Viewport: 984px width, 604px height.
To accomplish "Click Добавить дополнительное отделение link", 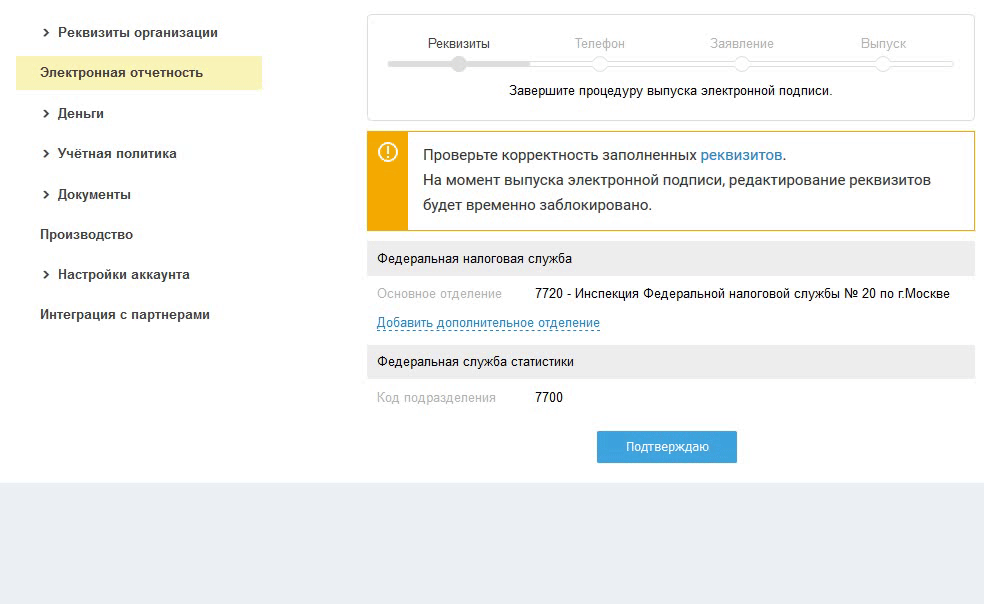I will tap(488, 323).
